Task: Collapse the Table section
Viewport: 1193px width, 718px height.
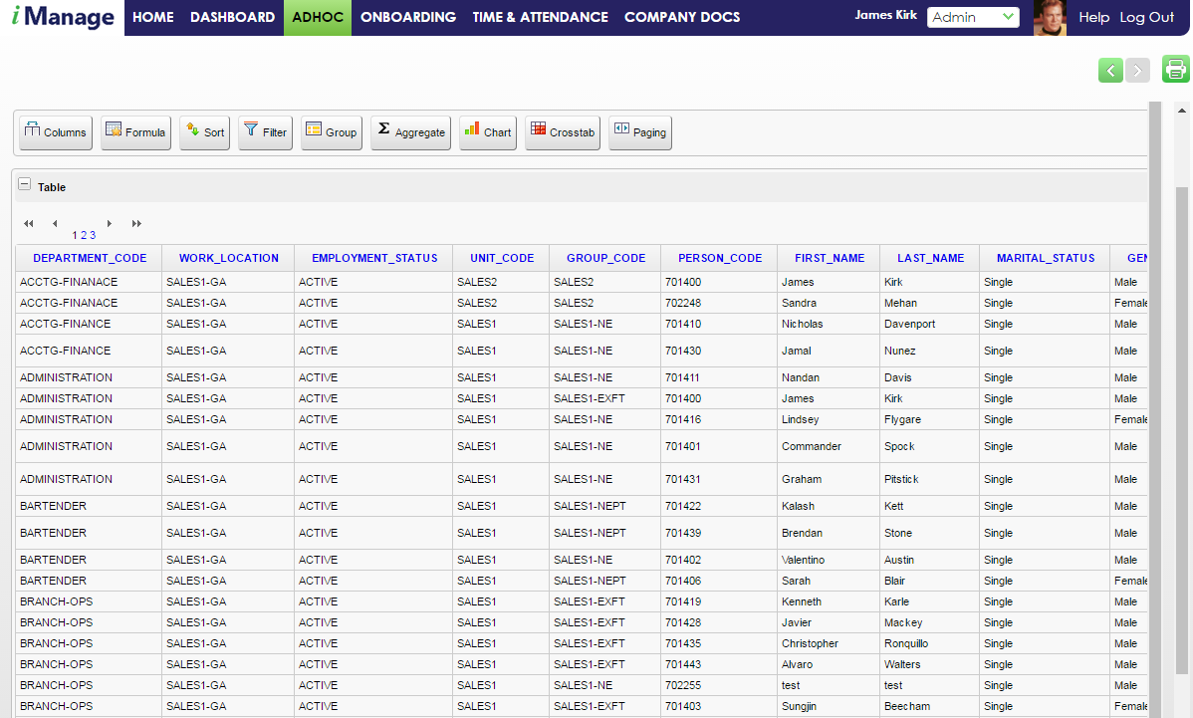Action: click(24, 184)
